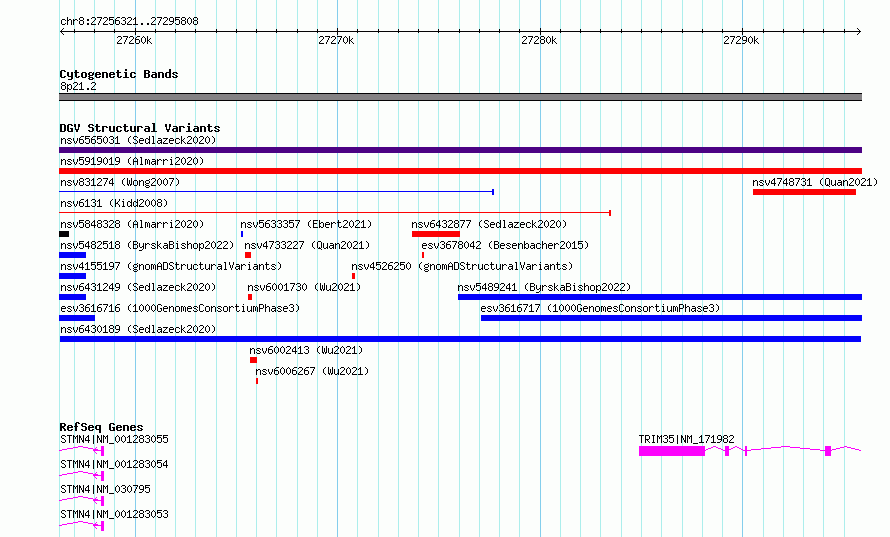
Task: Click the Cytogenetic Bands track title
Action: (x=119, y=74)
